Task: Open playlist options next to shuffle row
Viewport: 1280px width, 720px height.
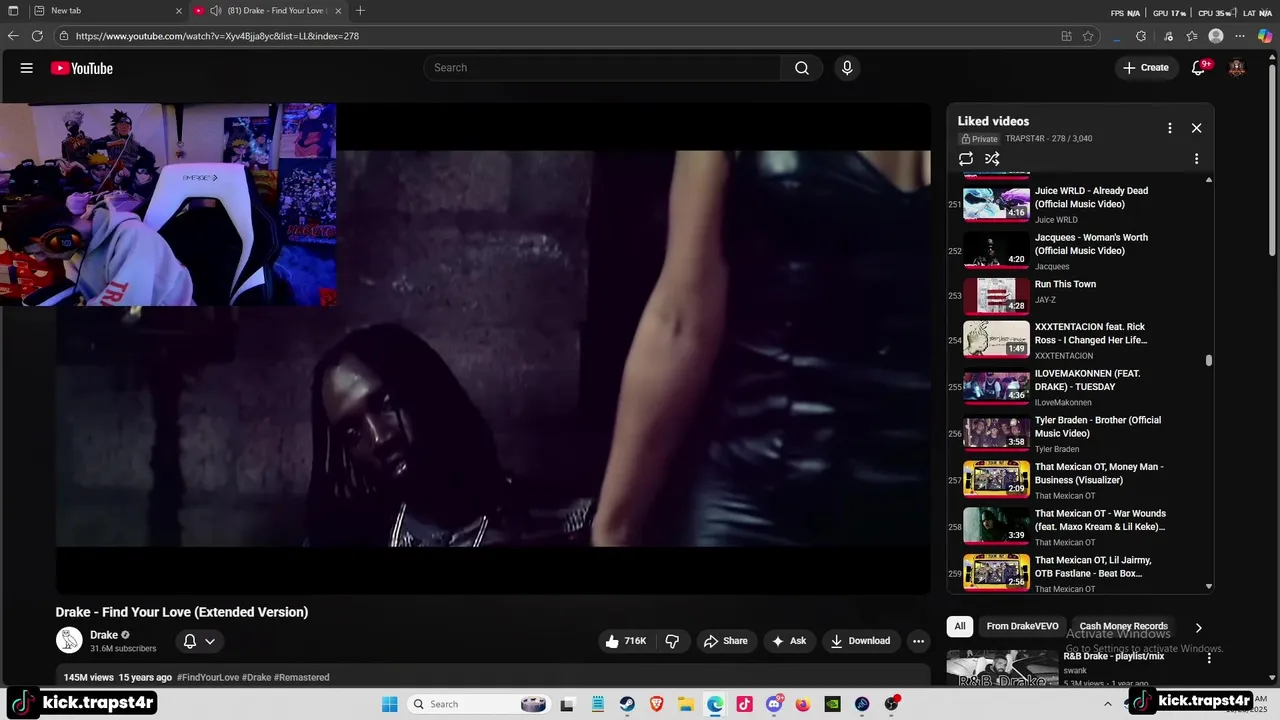Action: 1196,159
